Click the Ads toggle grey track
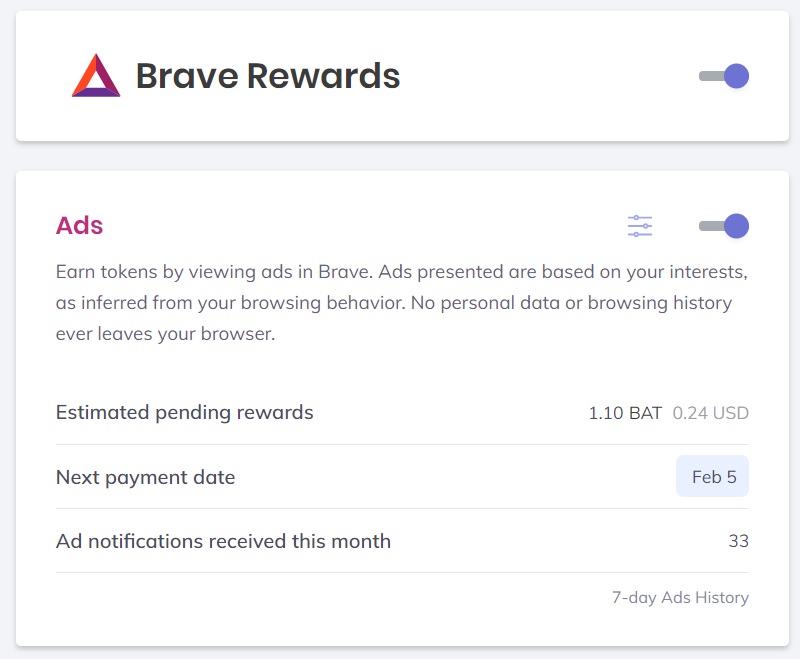The image size is (800, 659). (711, 226)
